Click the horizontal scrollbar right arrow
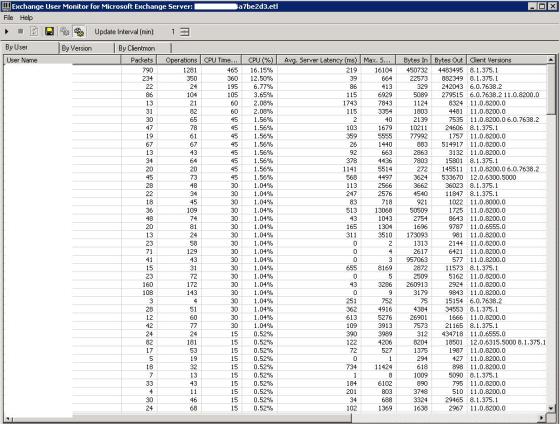The height and width of the screenshot is (424, 560). pos(542,418)
